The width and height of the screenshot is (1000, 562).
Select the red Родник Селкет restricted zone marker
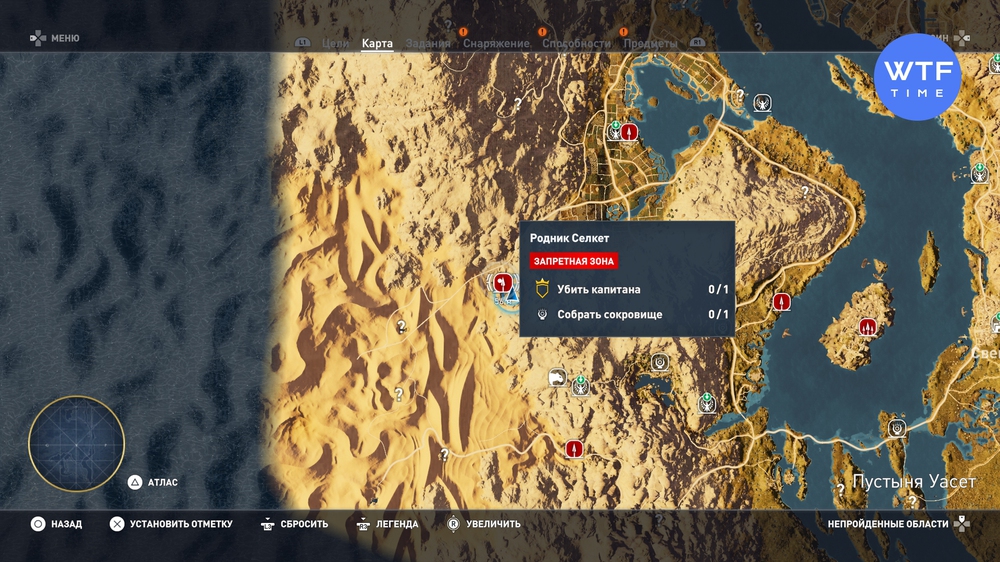point(499,283)
